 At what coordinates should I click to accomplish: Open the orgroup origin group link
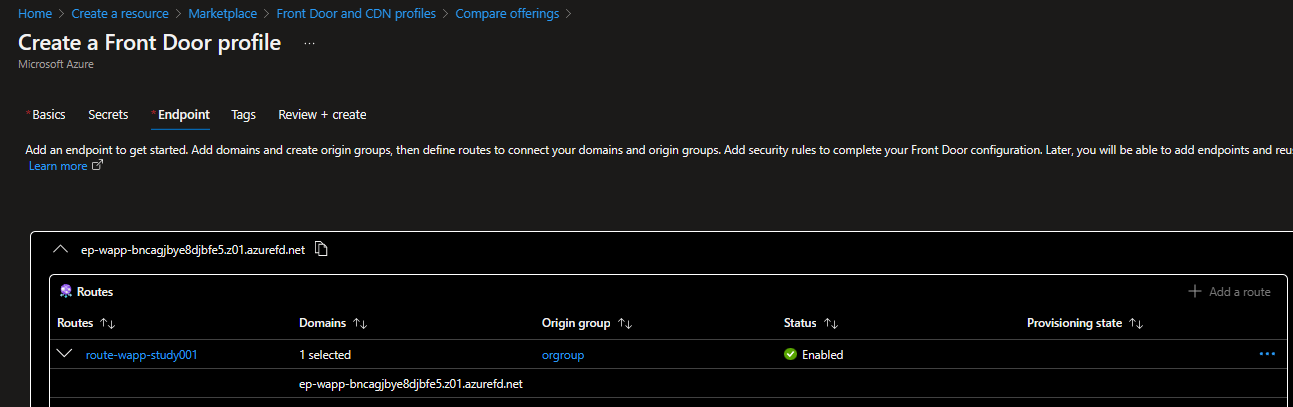(563, 355)
